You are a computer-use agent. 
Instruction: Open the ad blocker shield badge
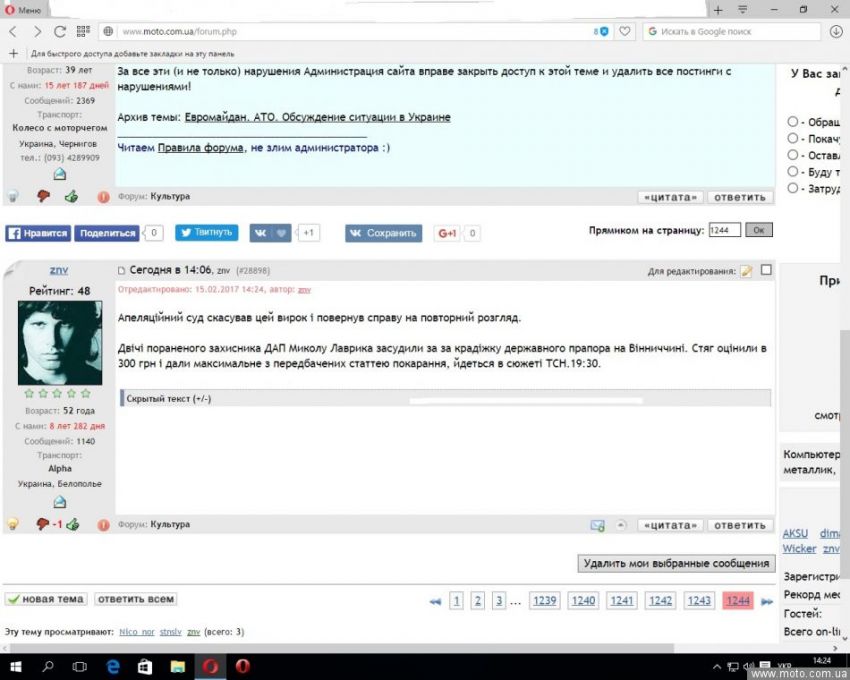click(x=601, y=31)
